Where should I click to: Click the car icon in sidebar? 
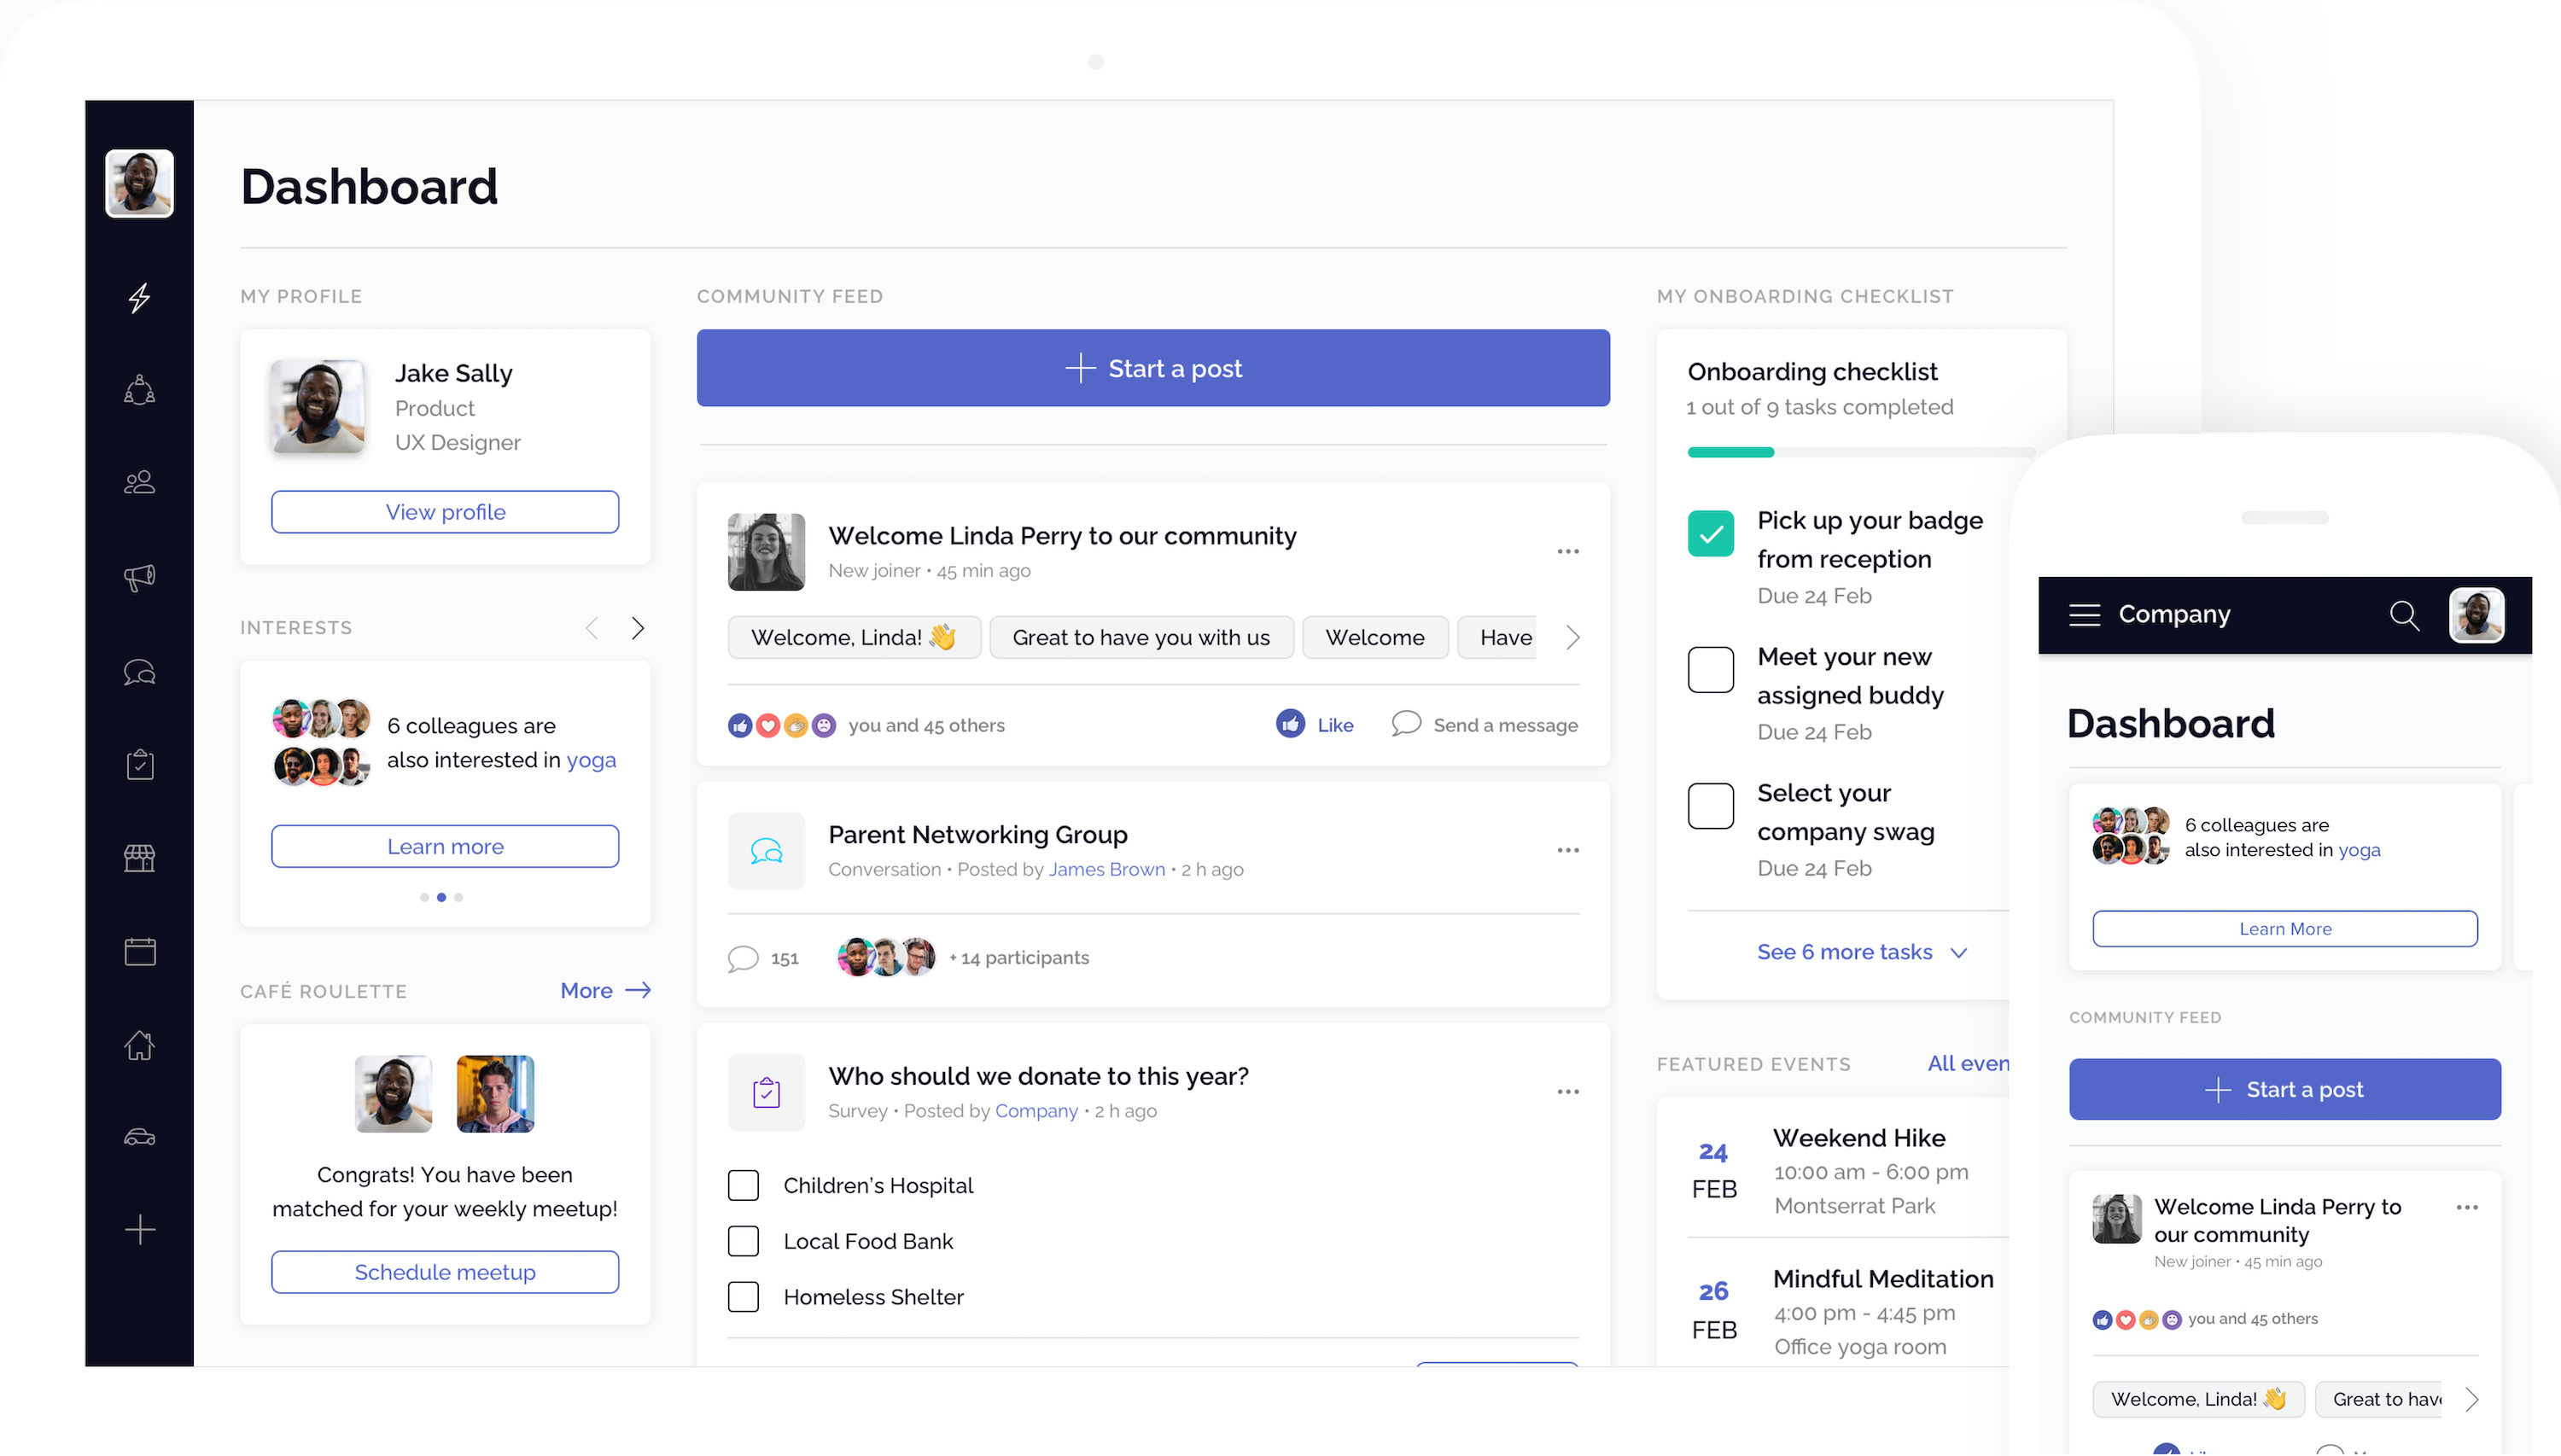click(139, 1137)
